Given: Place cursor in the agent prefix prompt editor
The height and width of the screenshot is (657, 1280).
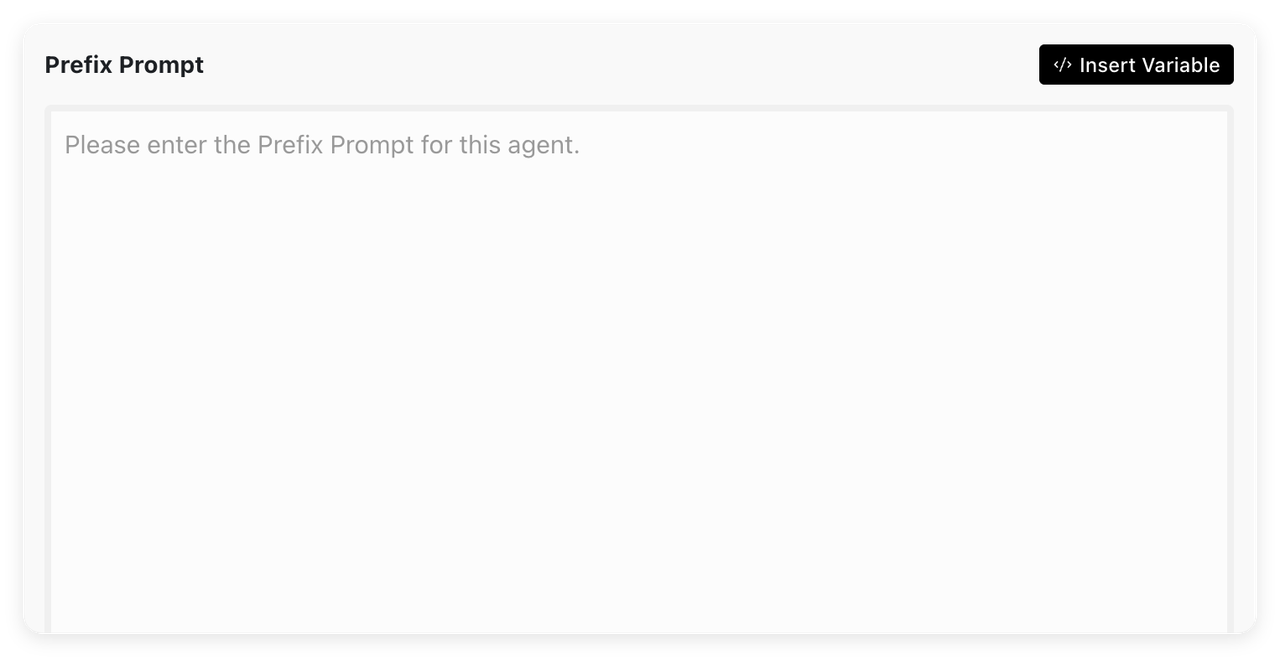Looking at the screenshot, I should coord(639,370).
